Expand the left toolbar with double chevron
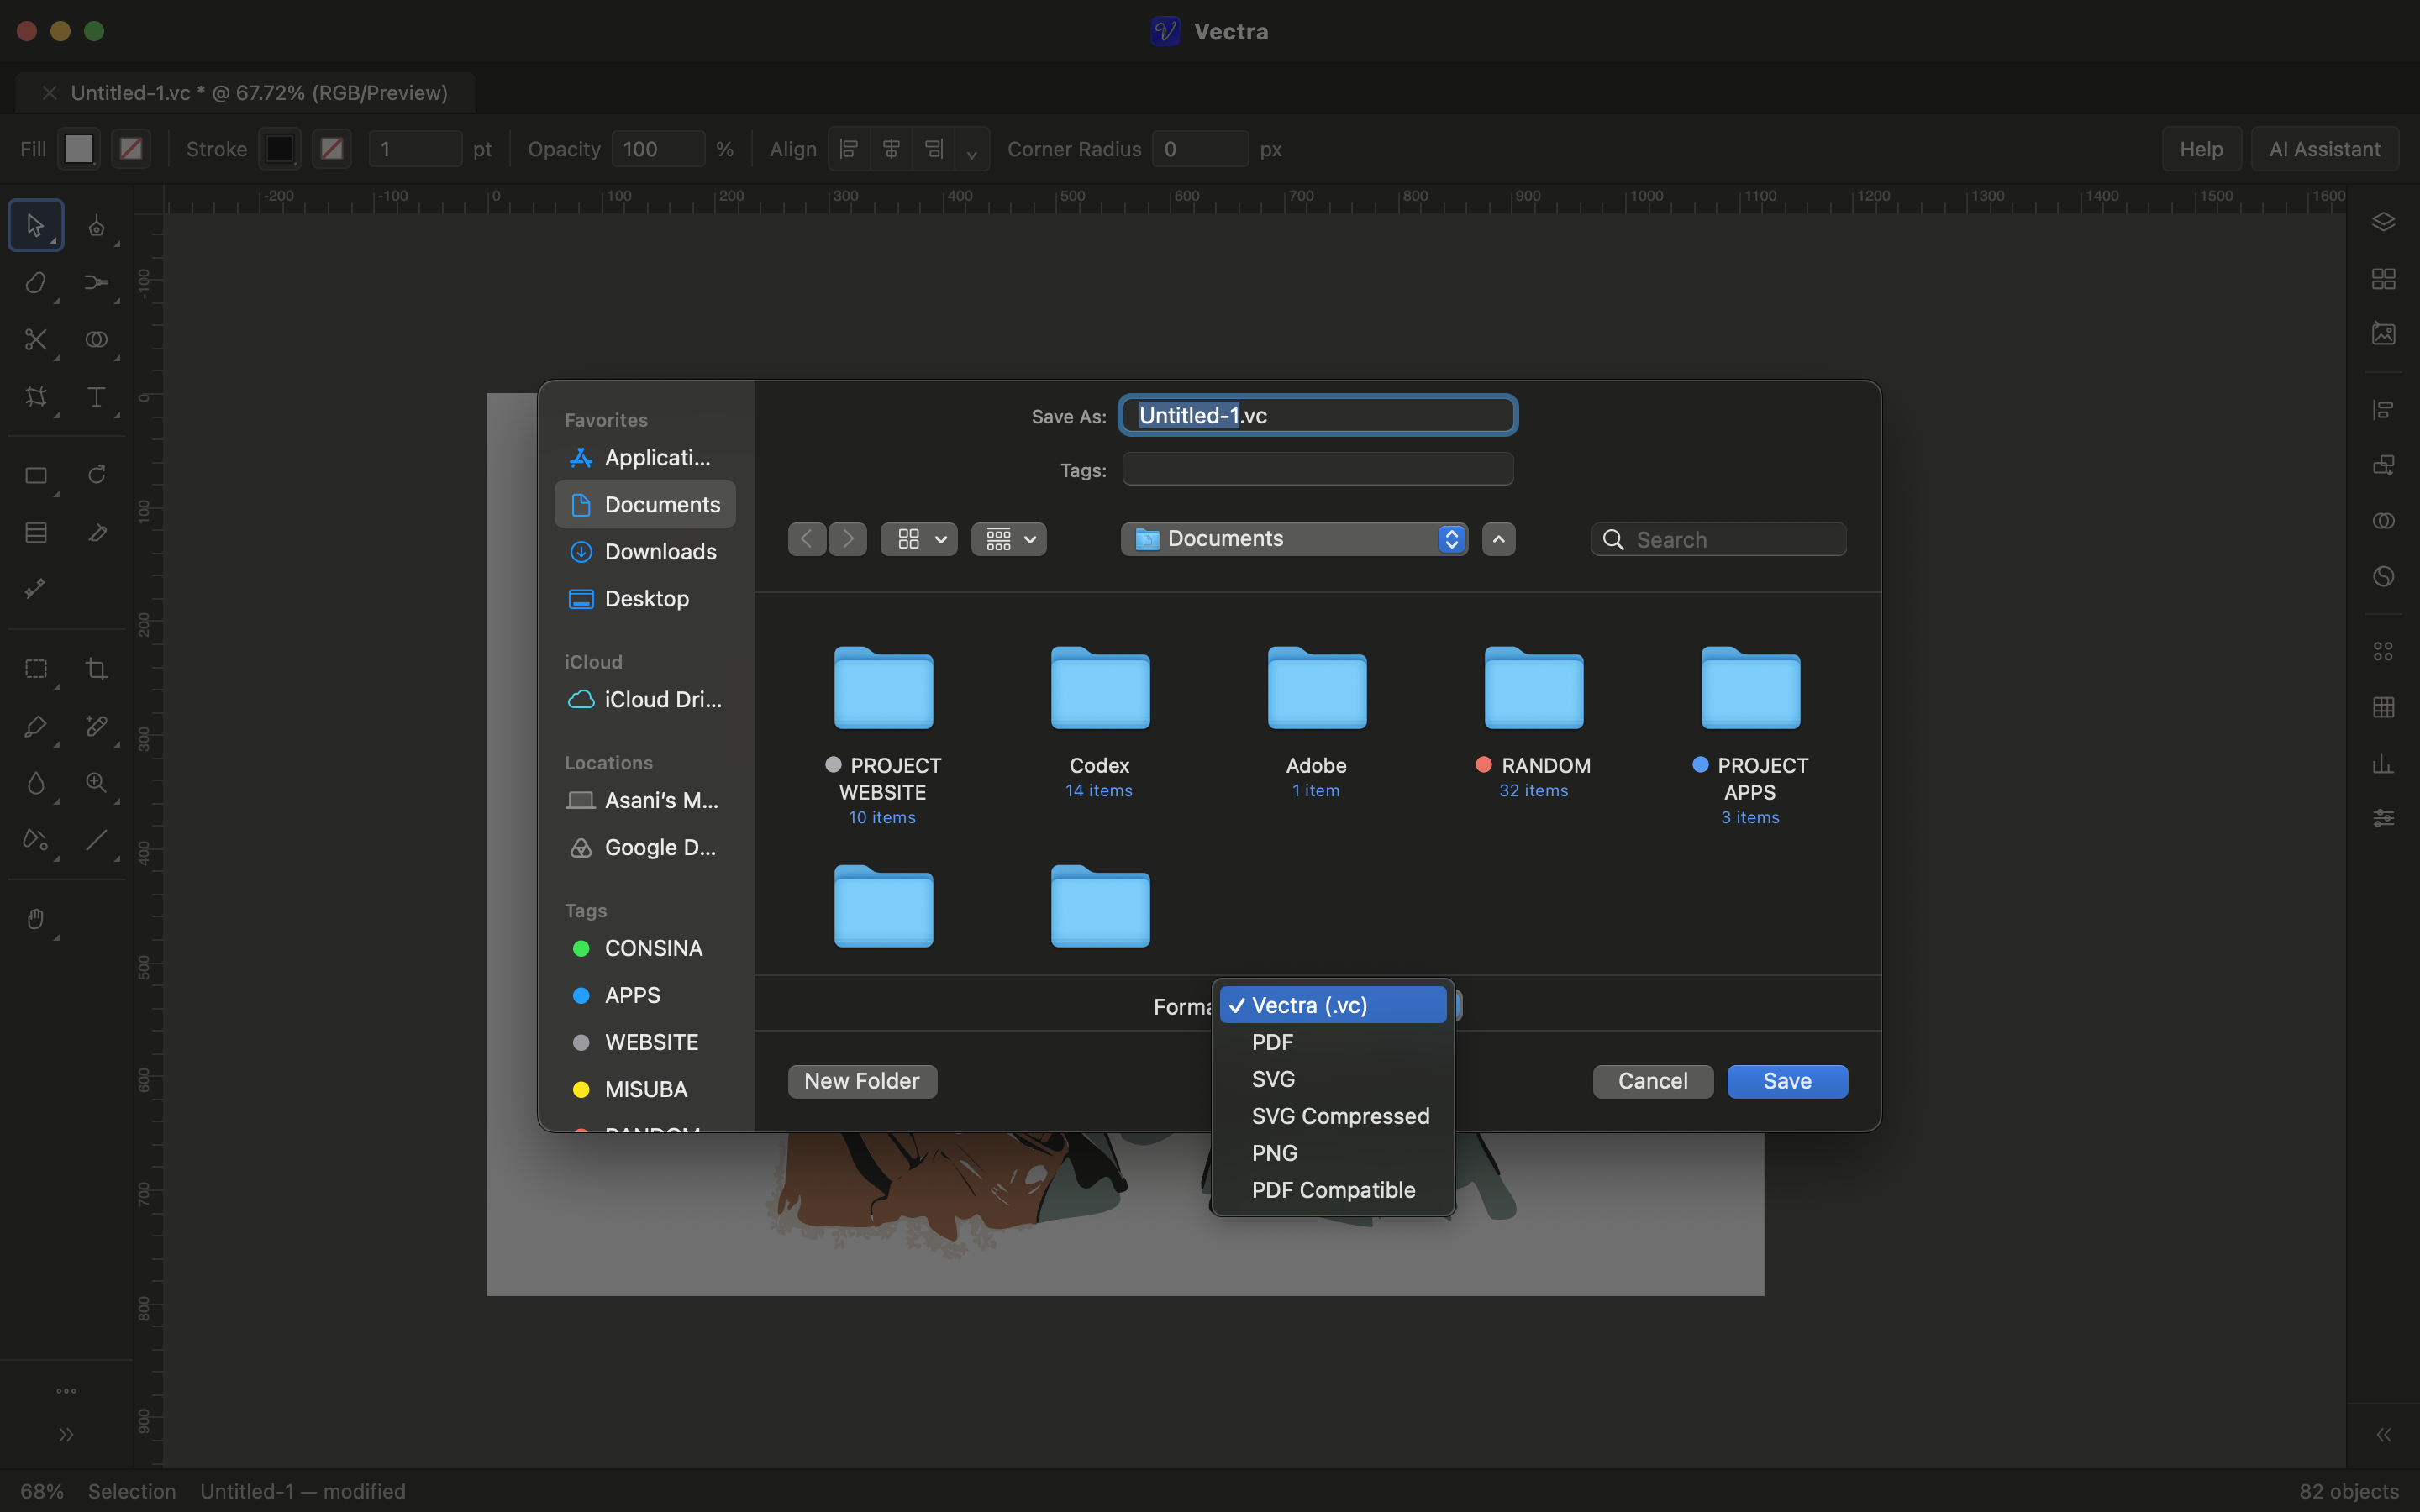 66,1435
